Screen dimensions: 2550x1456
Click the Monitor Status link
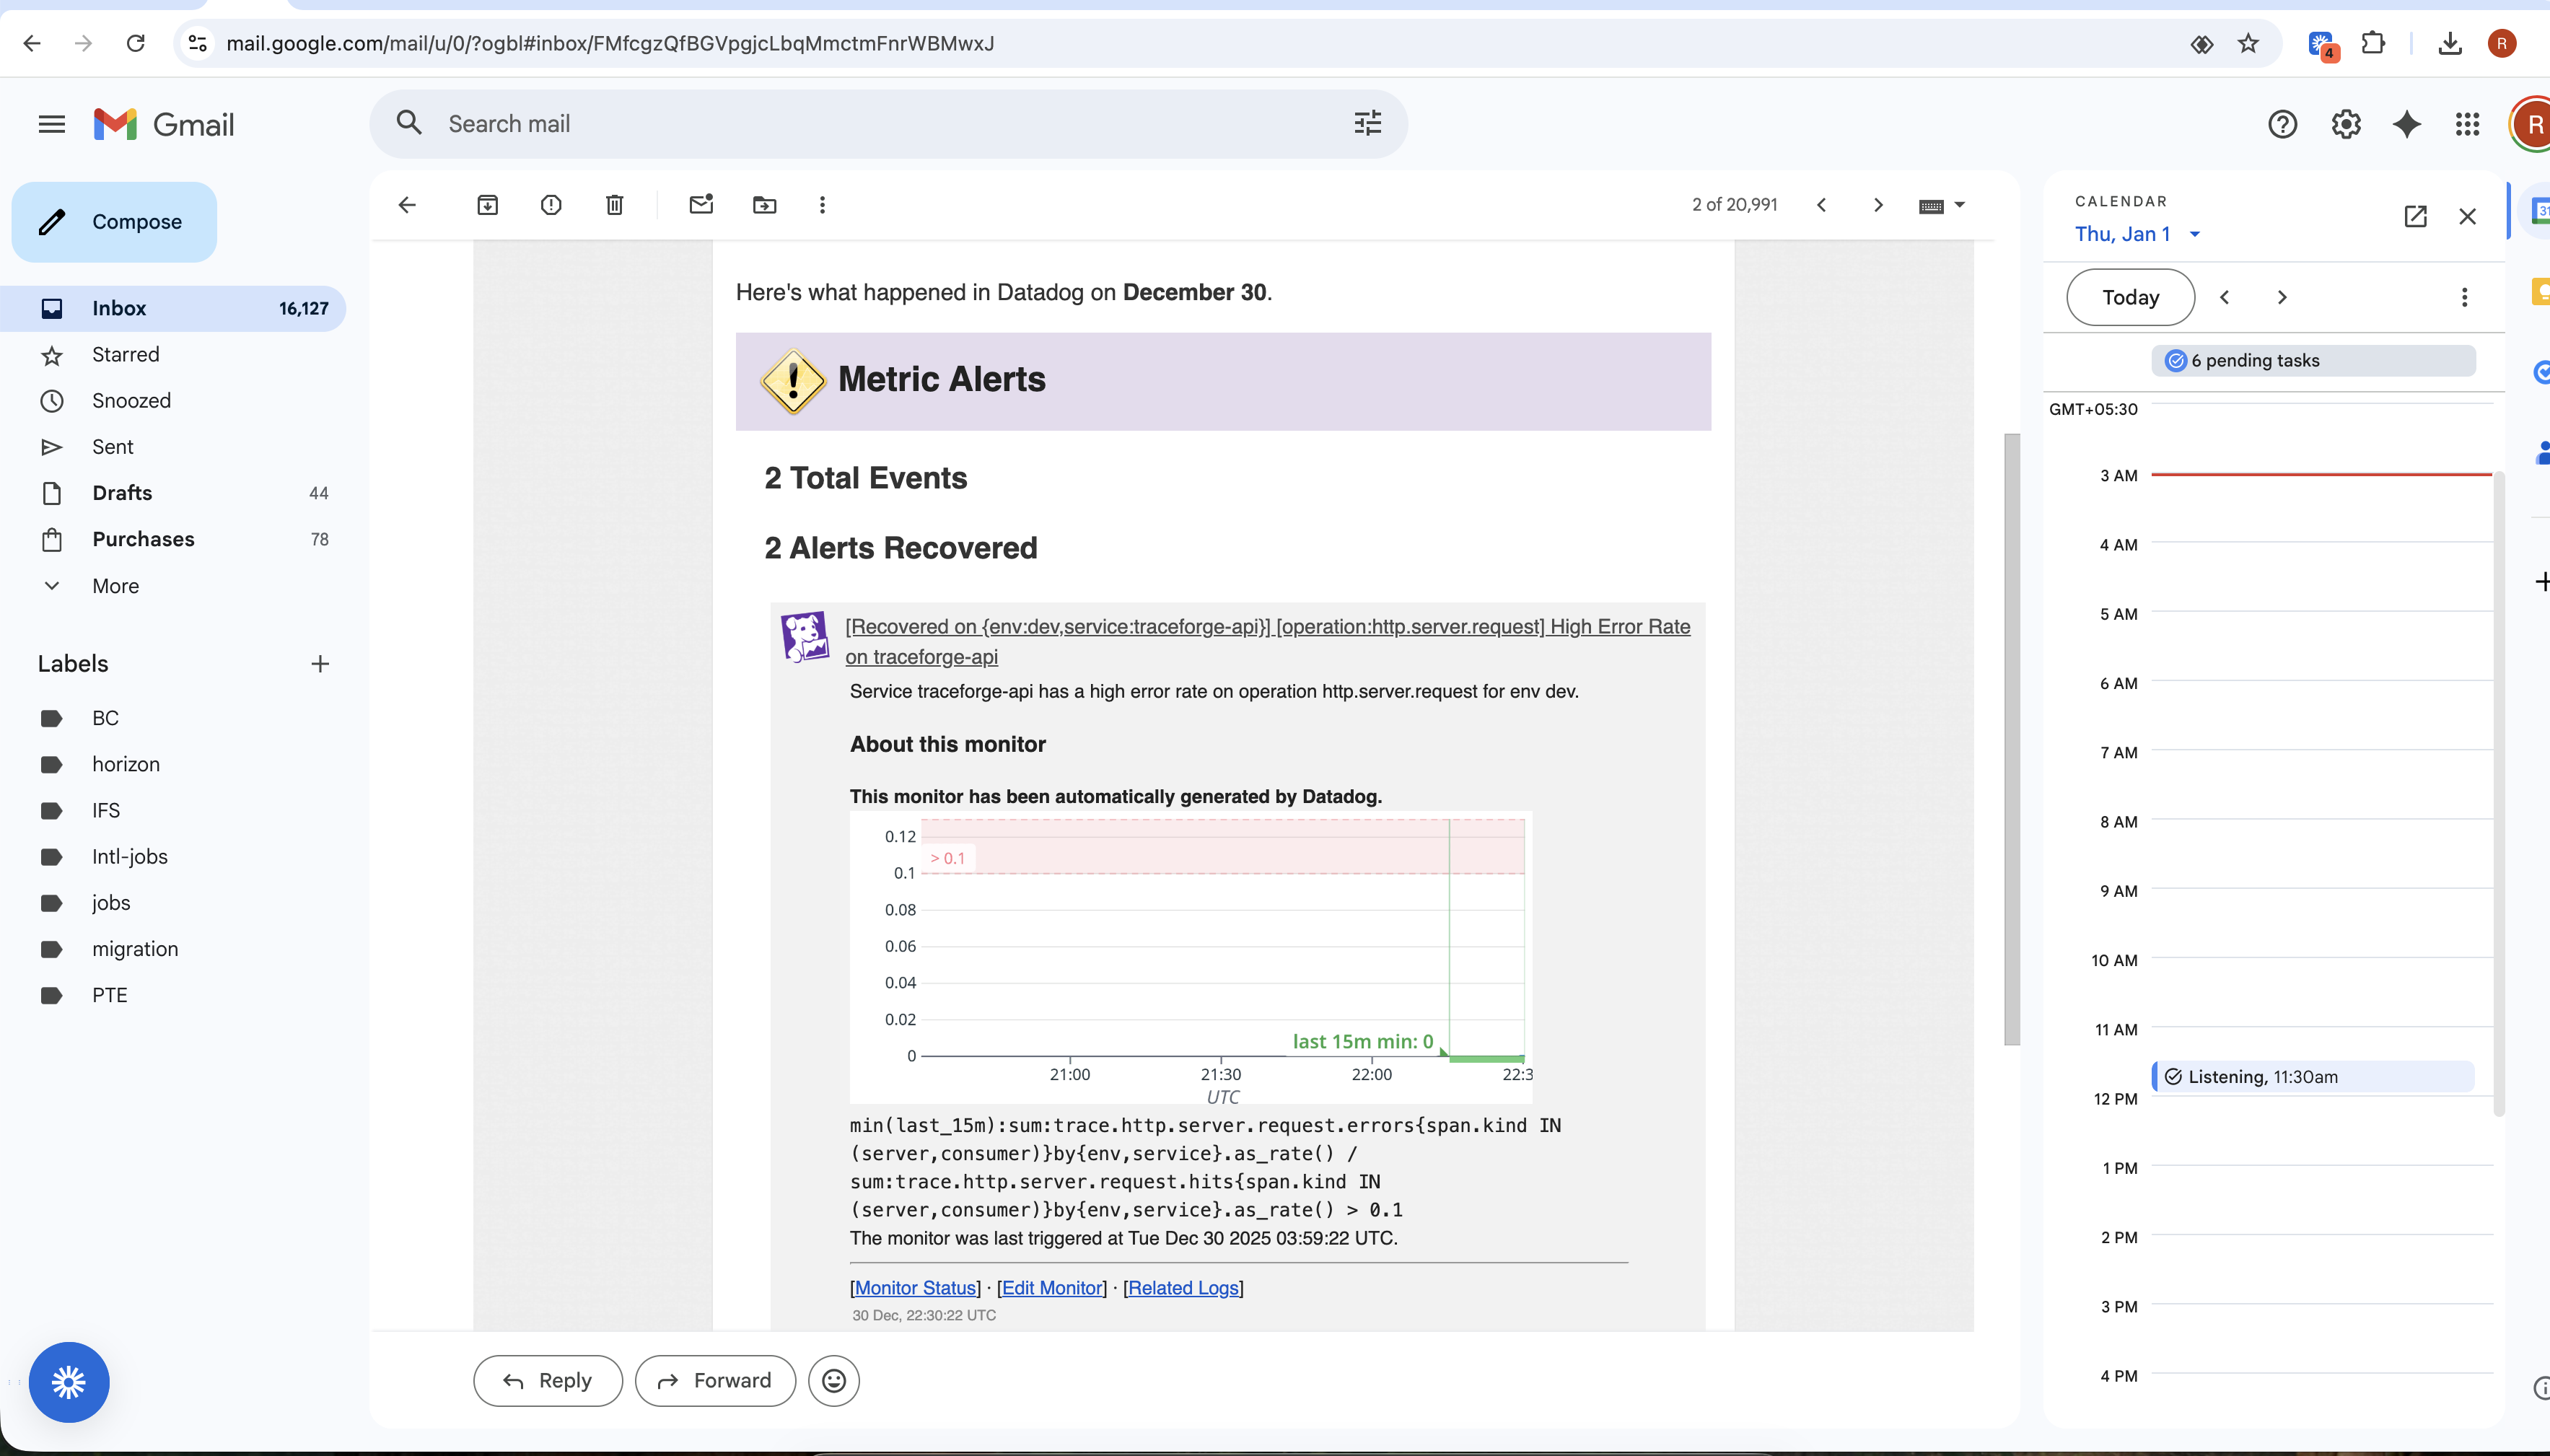point(915,1288)
